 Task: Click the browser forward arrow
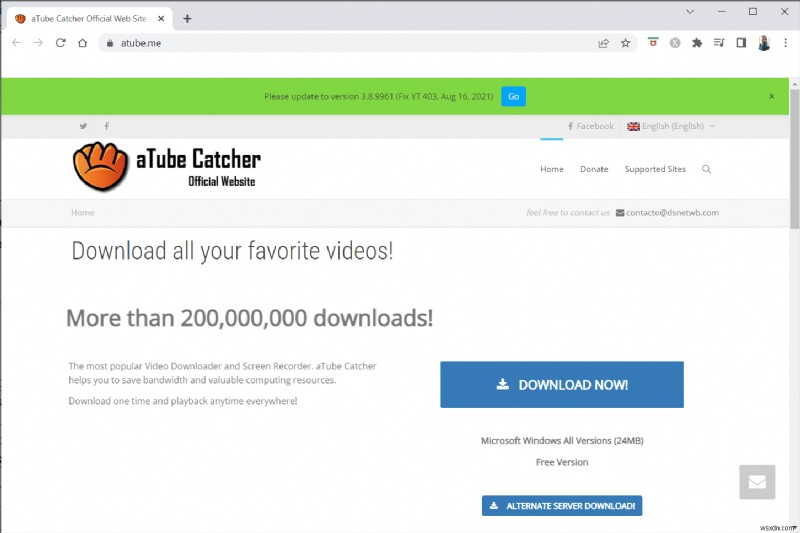tap(38, 43)
